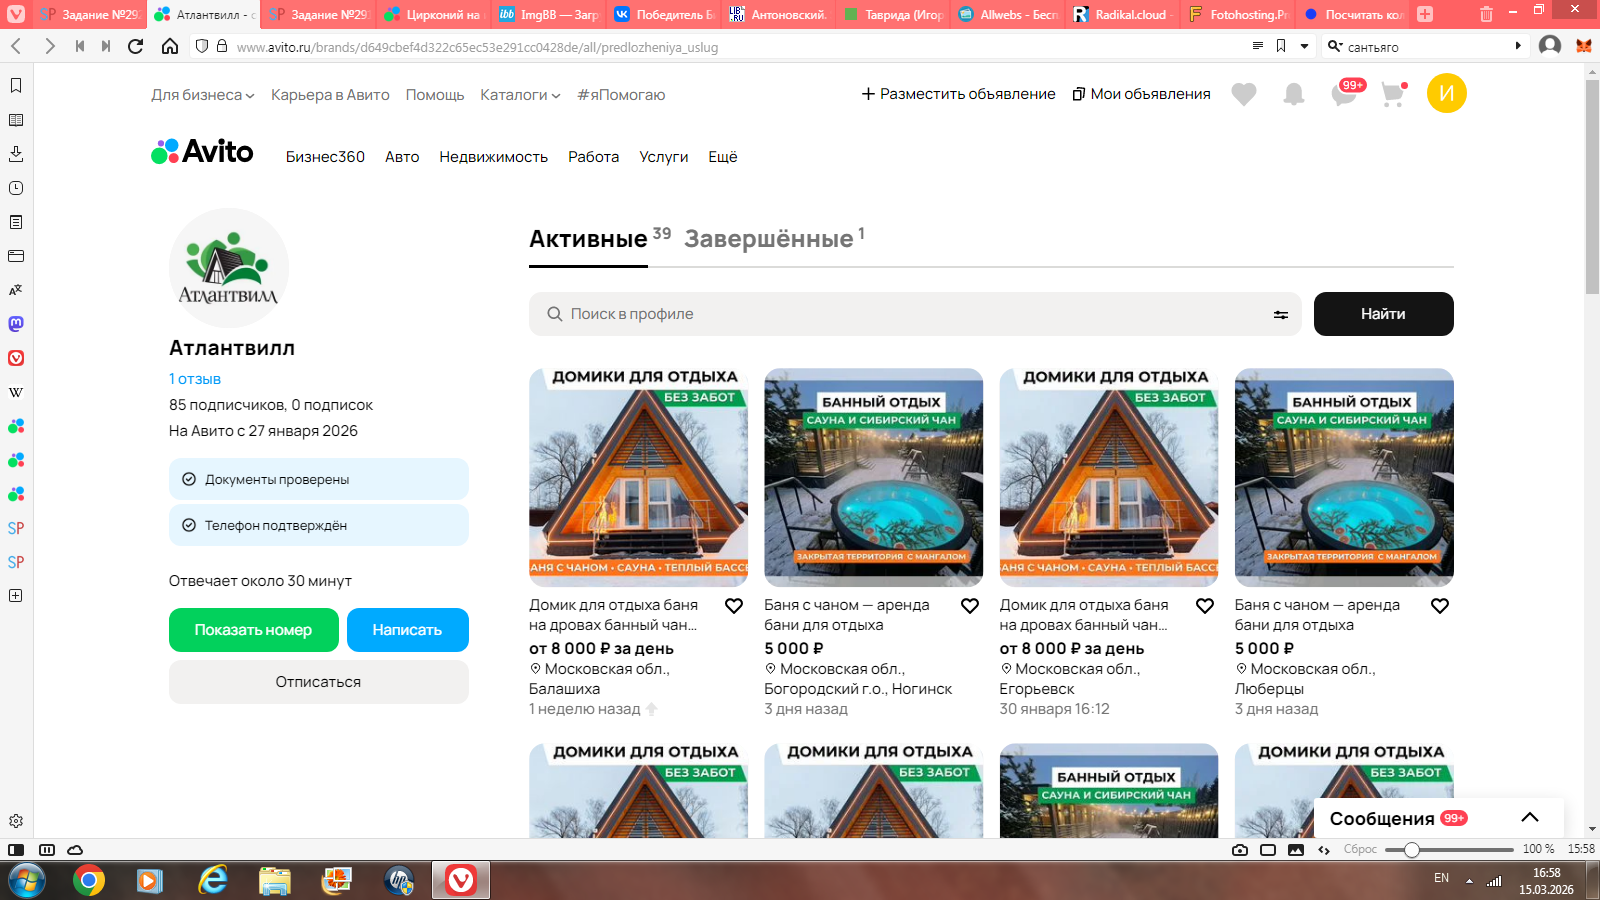
Task: Open the Notes side panel
Action: click(x=16, y=222)
